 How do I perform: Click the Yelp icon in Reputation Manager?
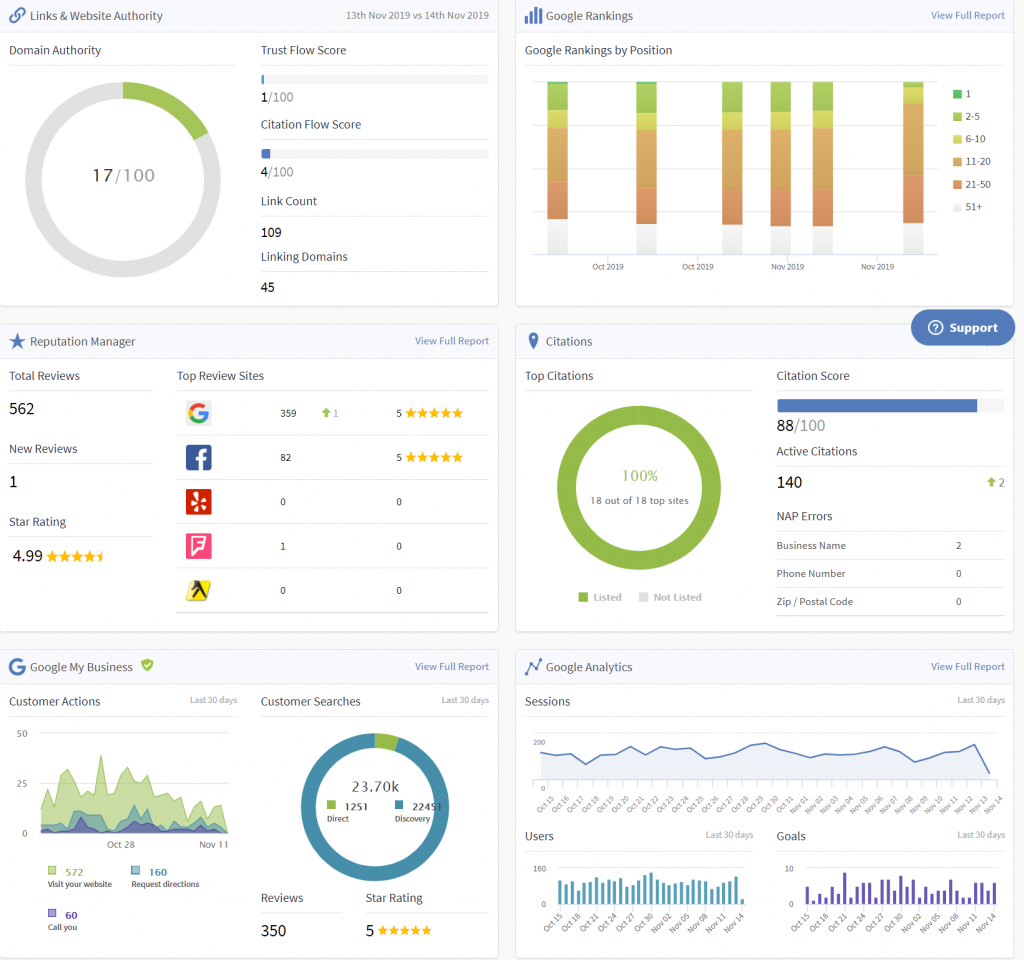(198, 501)
